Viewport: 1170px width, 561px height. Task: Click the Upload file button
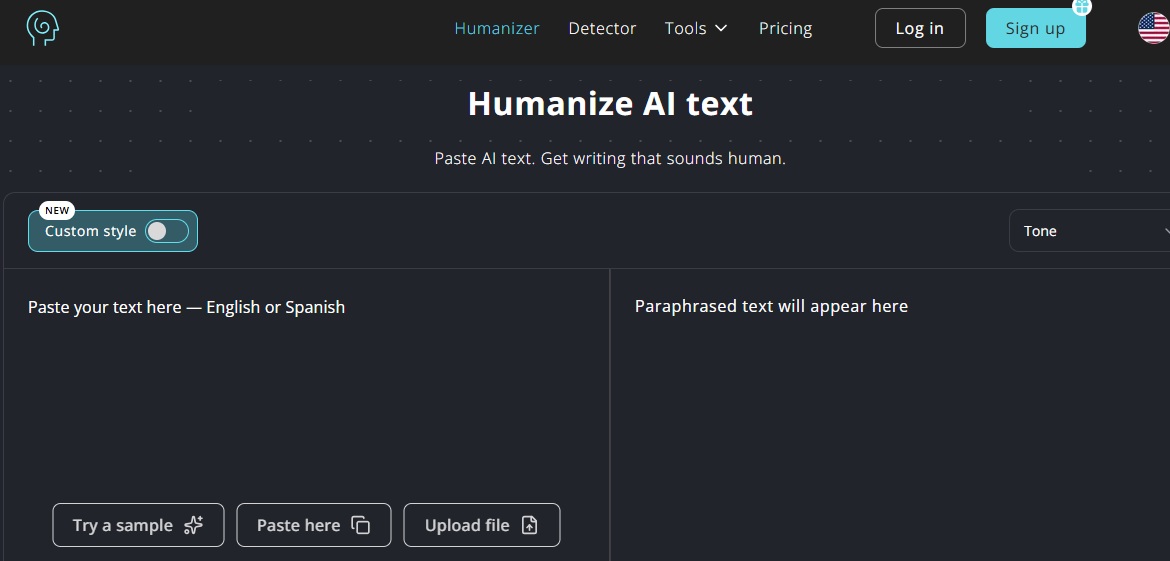click(482, 525)
